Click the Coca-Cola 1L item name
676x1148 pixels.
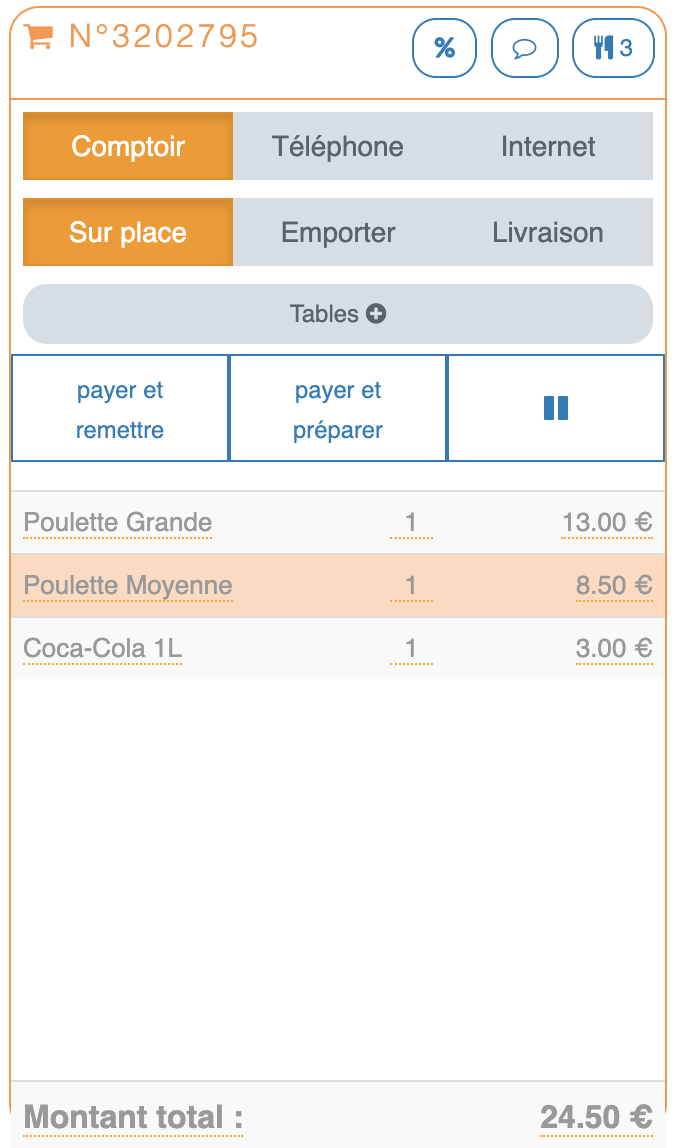(x=103, y=648)
